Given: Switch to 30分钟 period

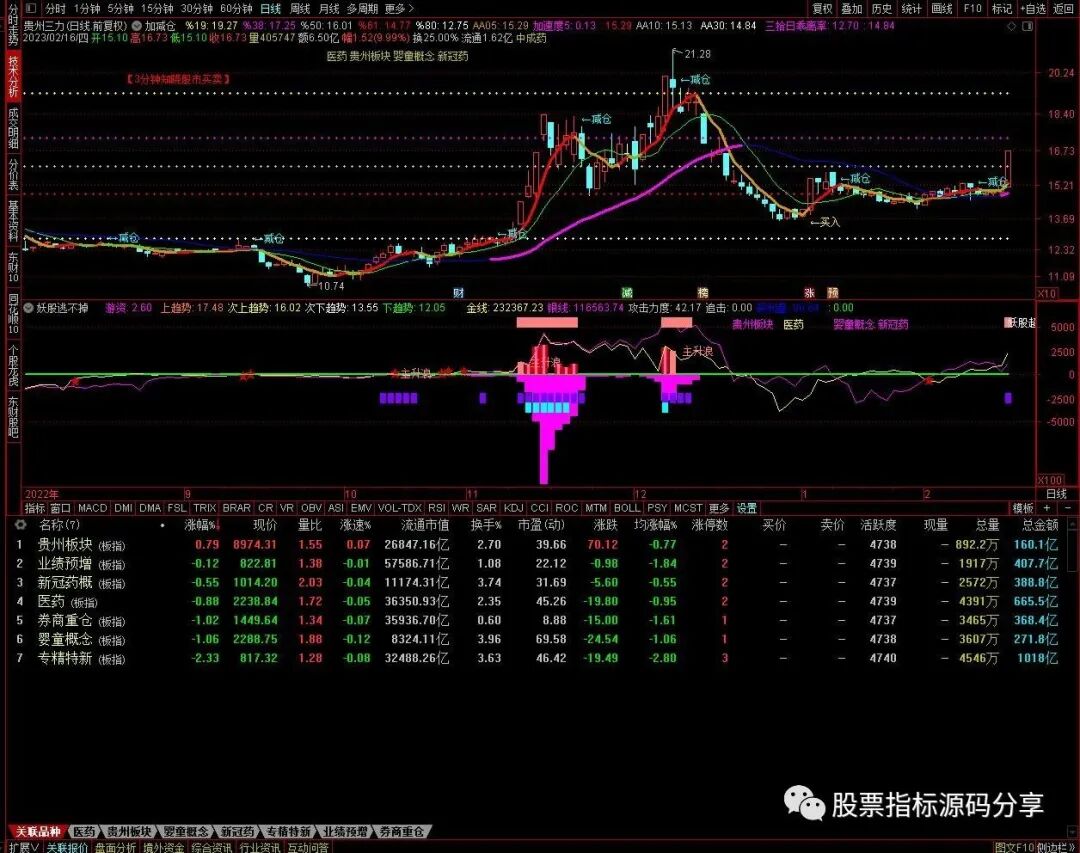Looking at the screenshot, I should click(196, 8).
